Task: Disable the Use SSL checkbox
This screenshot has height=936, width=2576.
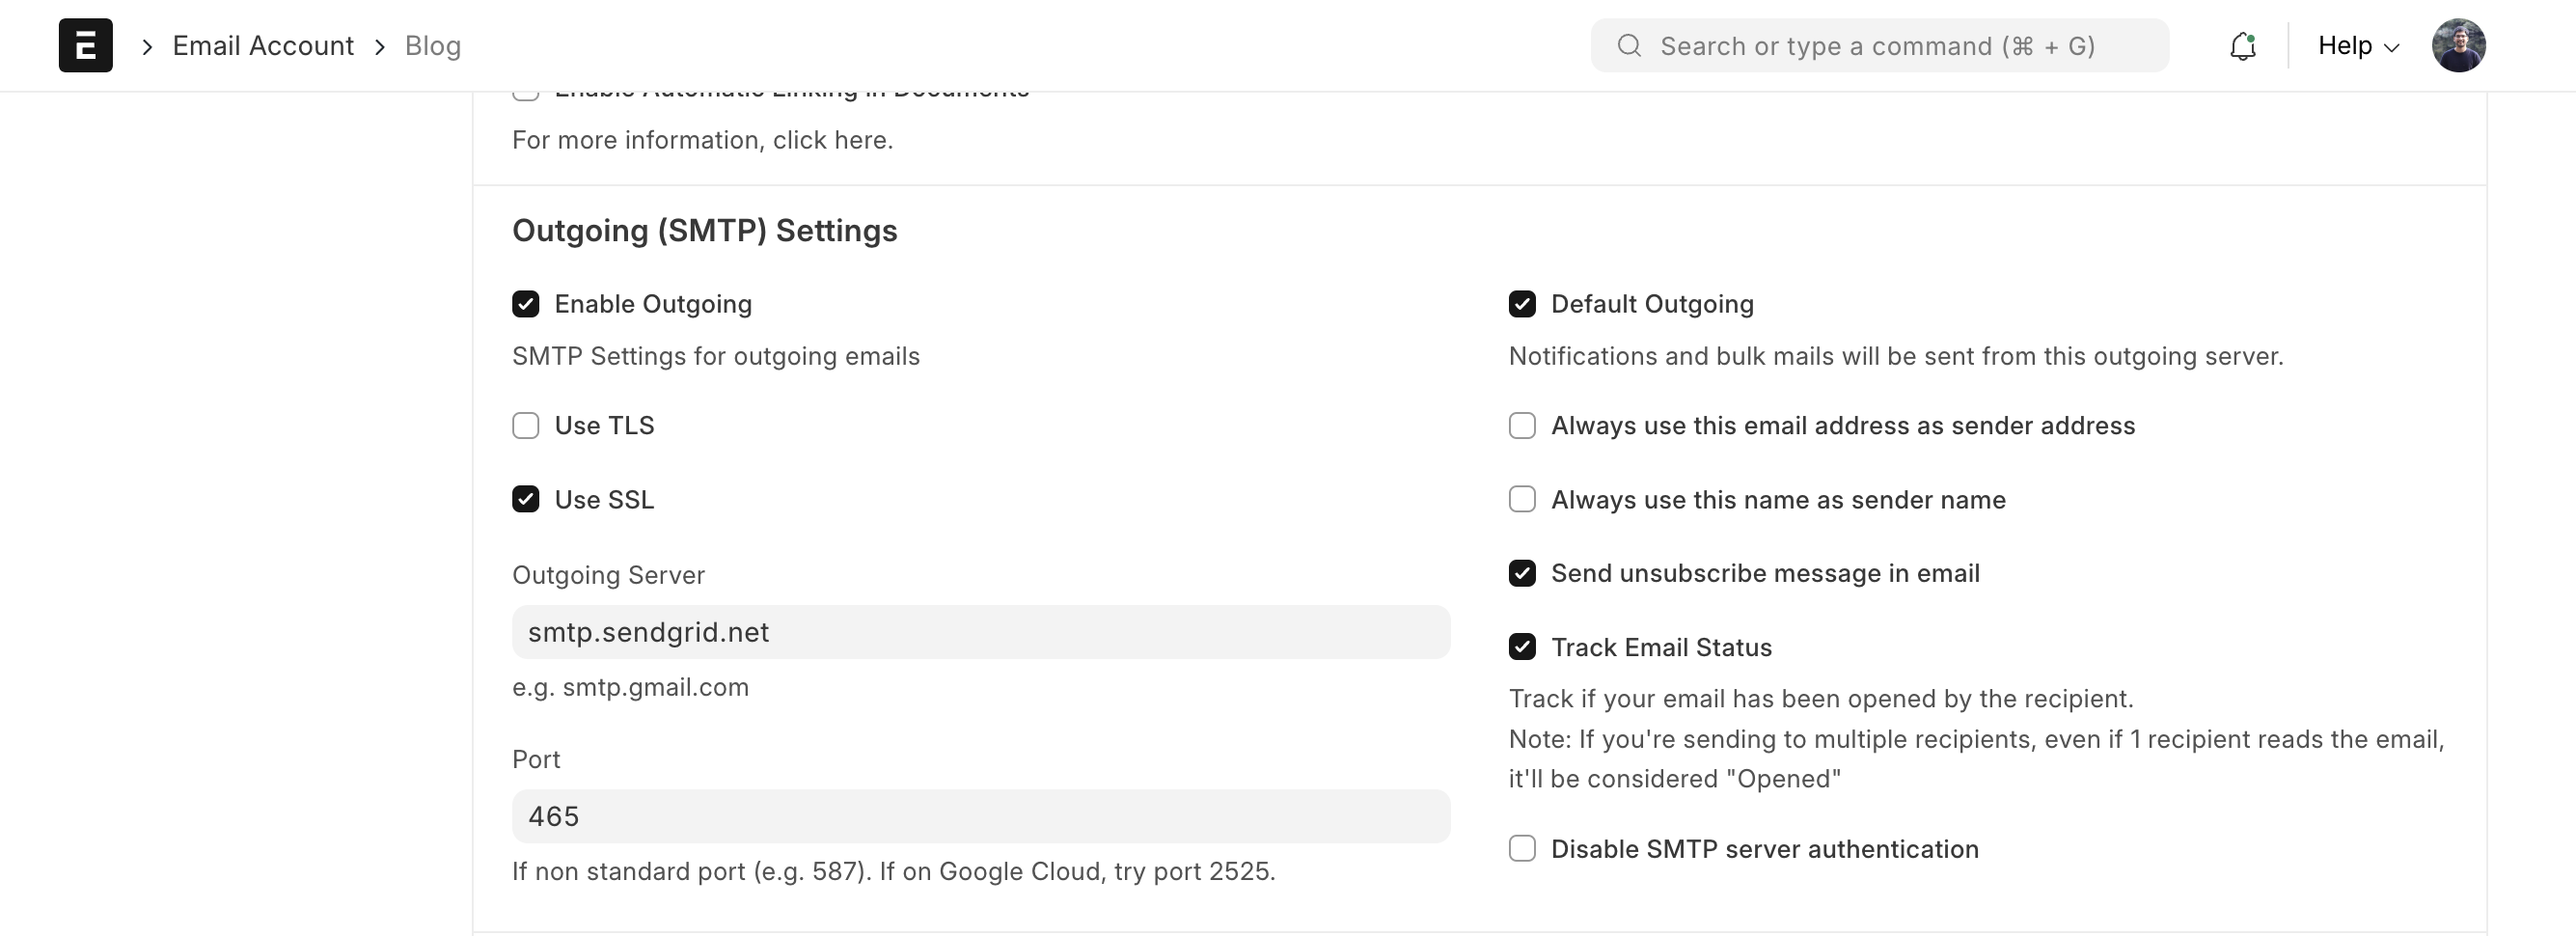Action: (526, 500)
